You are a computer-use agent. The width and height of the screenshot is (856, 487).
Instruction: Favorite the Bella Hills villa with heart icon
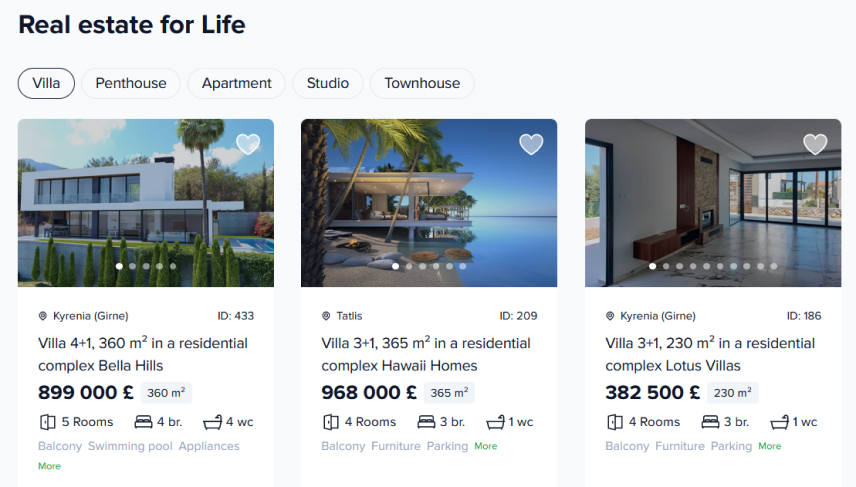pyautogui.click(x=248, y=144)
